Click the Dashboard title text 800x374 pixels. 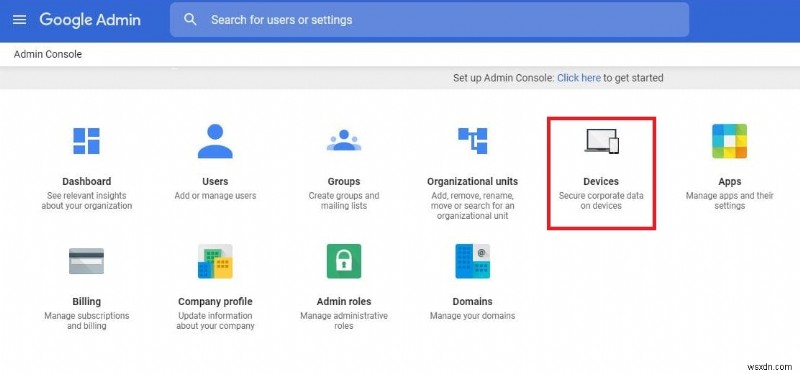tap(86, 181)
